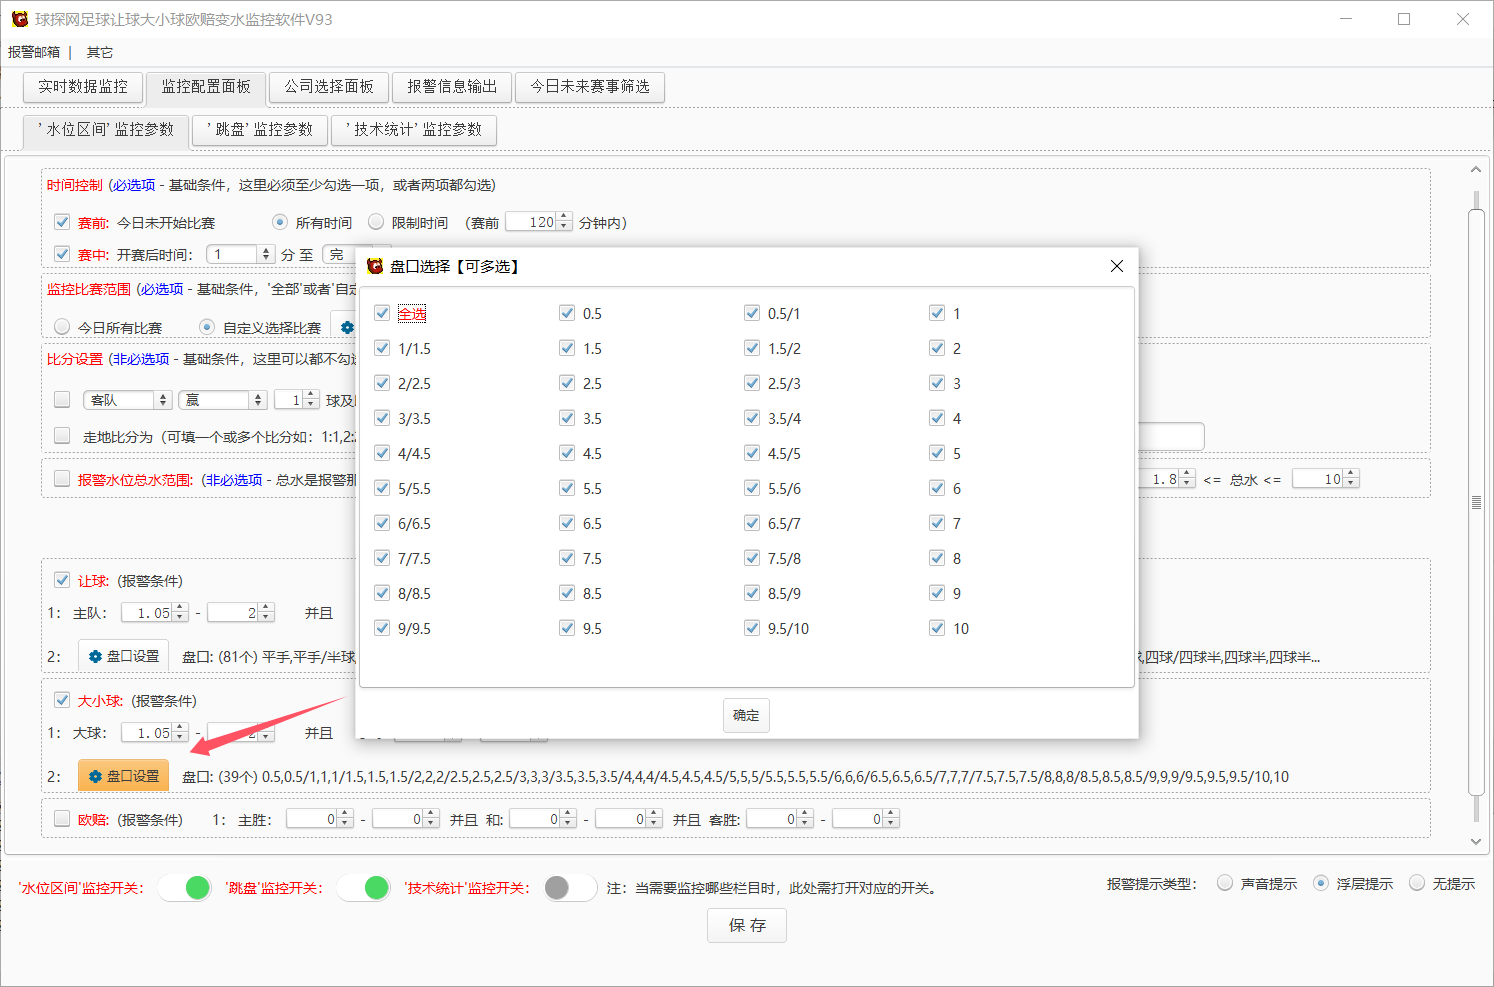This screenshot has height=987, width=1494.
Task: Adjust 让球 主队 upper value 2 stepper
Action: click(x=266, y=613)
